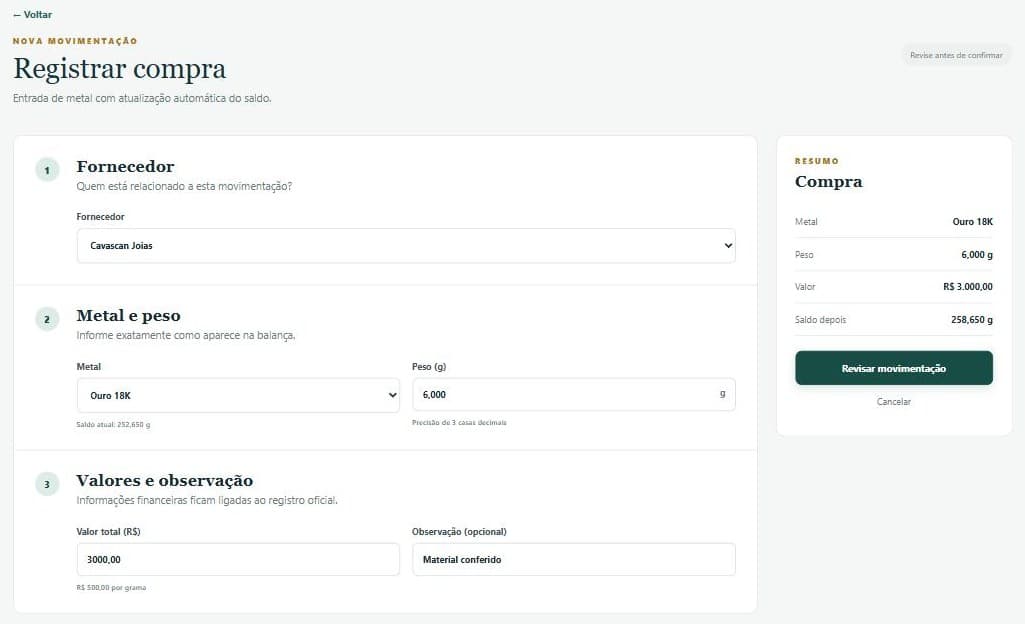Image resolution: width=1025 pixels, height=624 pixels.
Task: Click the 'NOVA MOVIMENTAÇÃO' label
Action: 75,41
